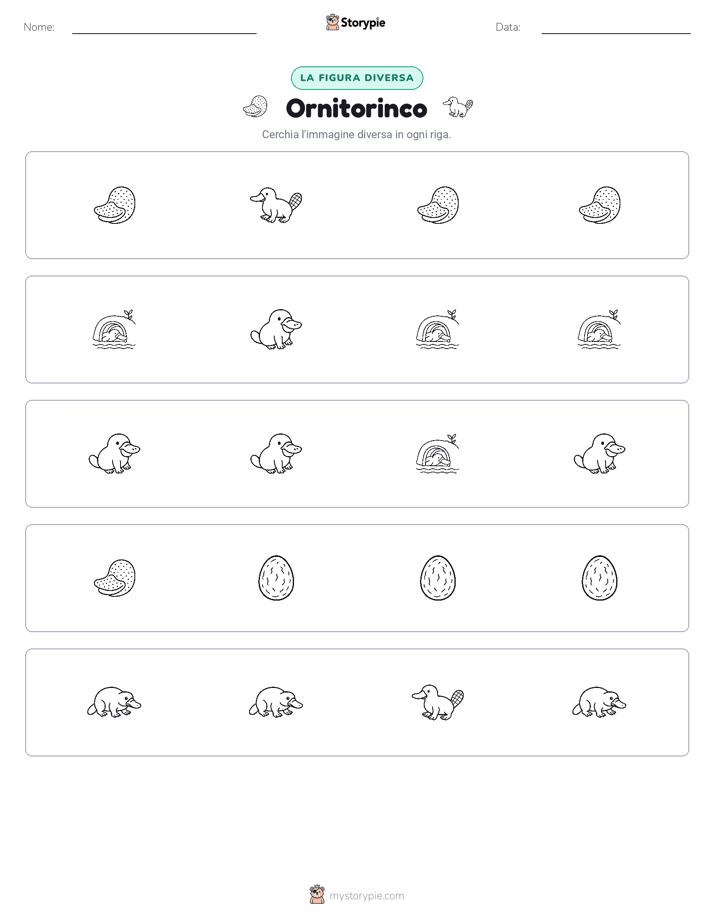Select the first burrow image in row two
The image size is (714, 924).
(x=115, y=329)
